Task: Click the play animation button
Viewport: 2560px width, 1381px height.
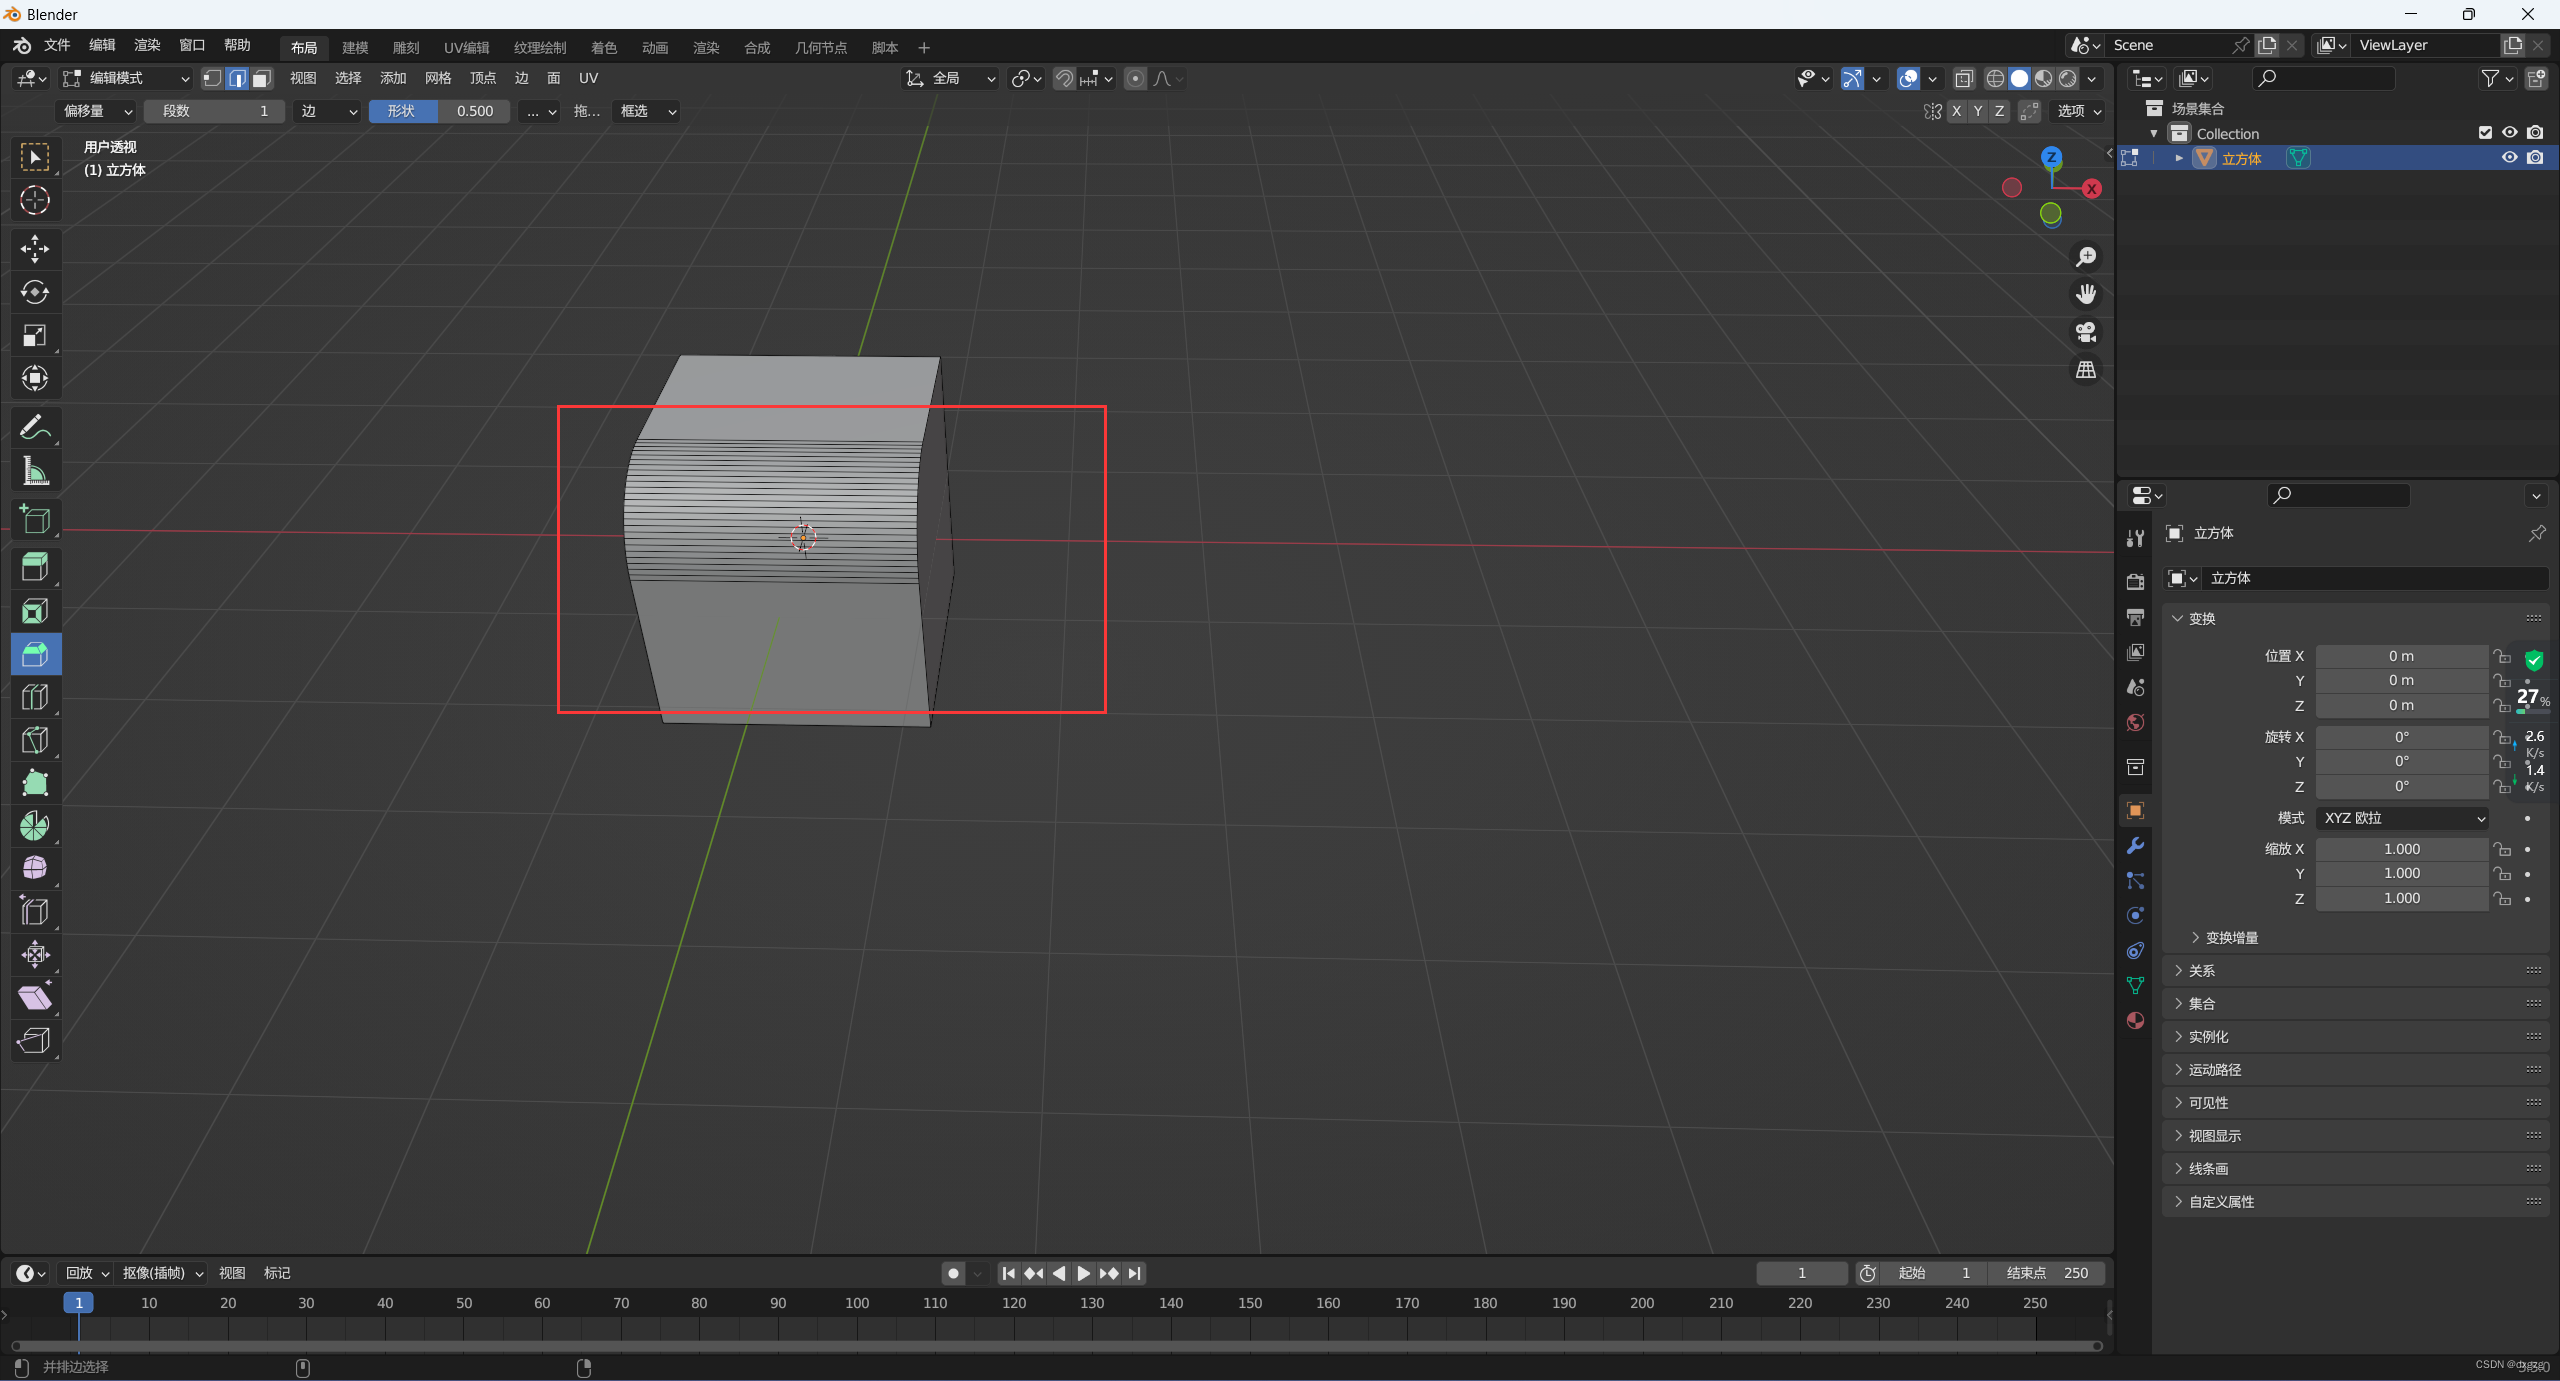Action: pyautogui.click(x=1084, y=1273)
